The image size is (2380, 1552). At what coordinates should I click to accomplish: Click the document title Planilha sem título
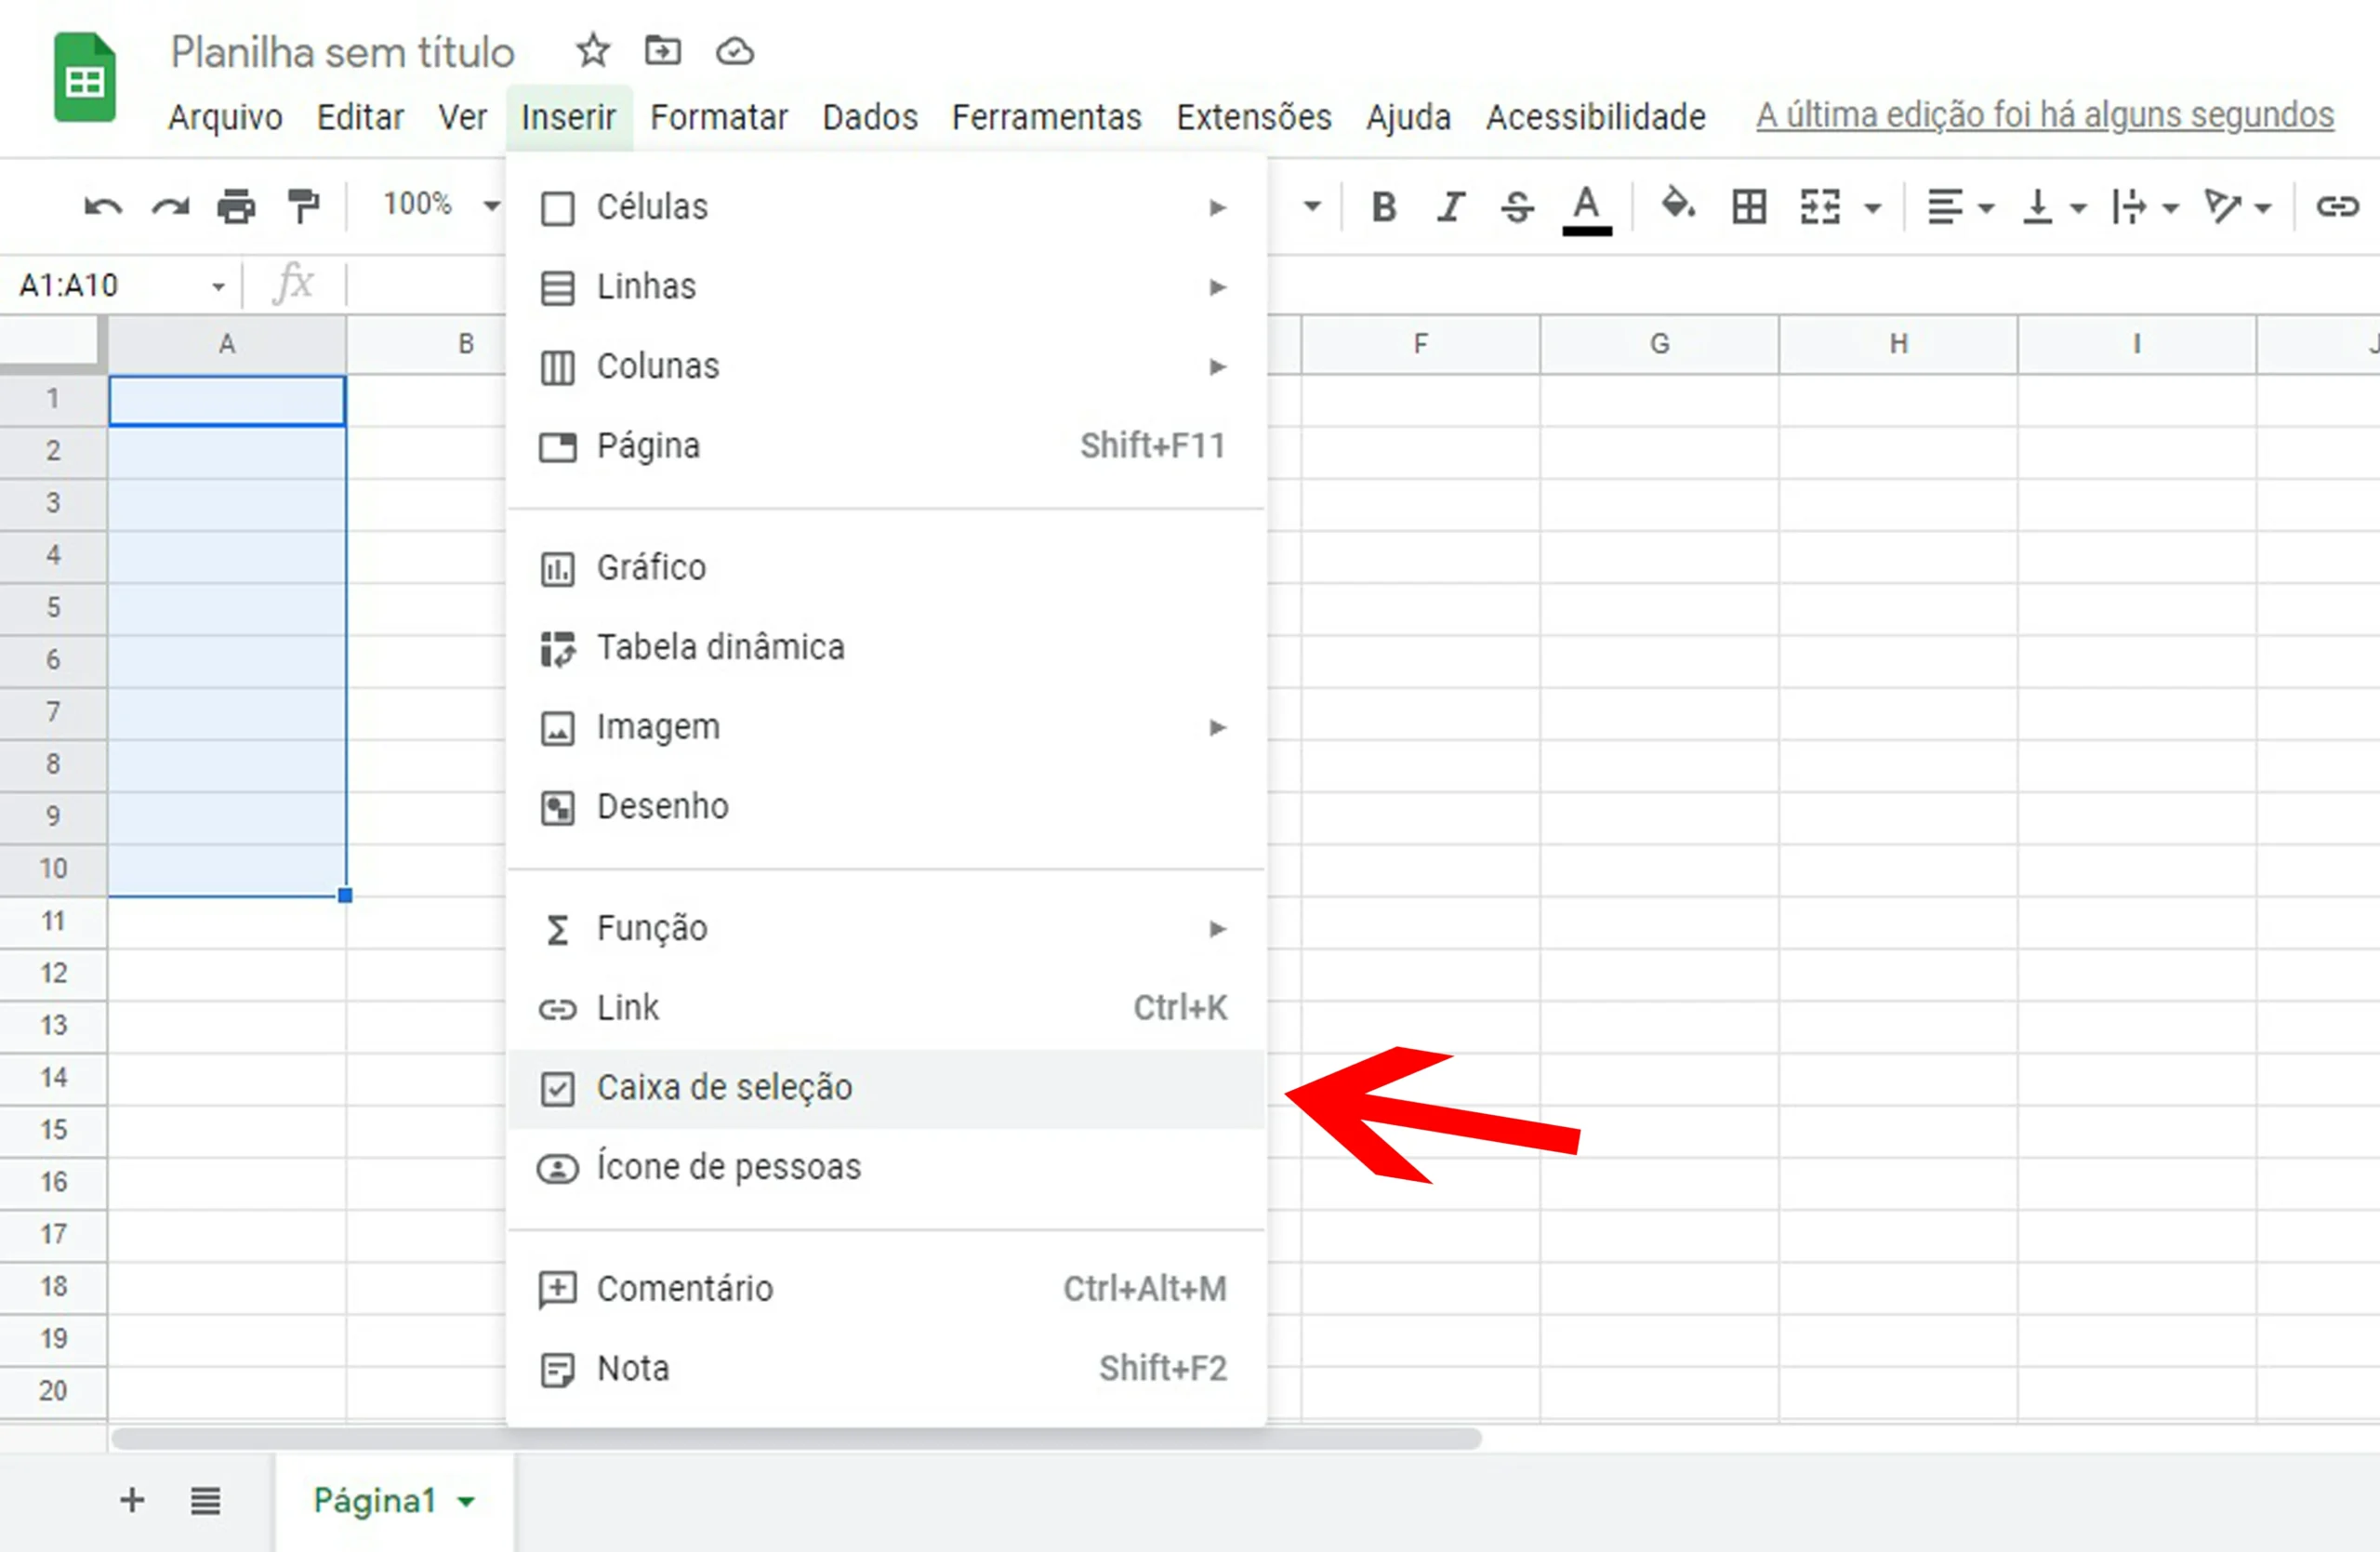[342, 52]
